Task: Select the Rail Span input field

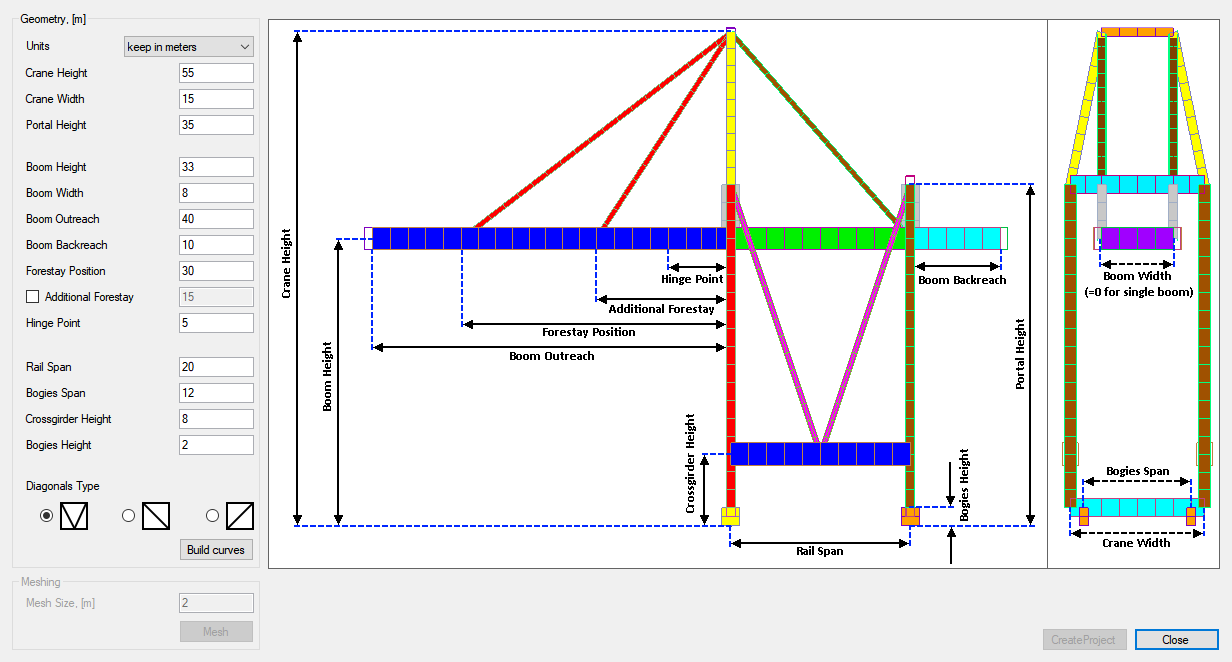Action: 216,366
